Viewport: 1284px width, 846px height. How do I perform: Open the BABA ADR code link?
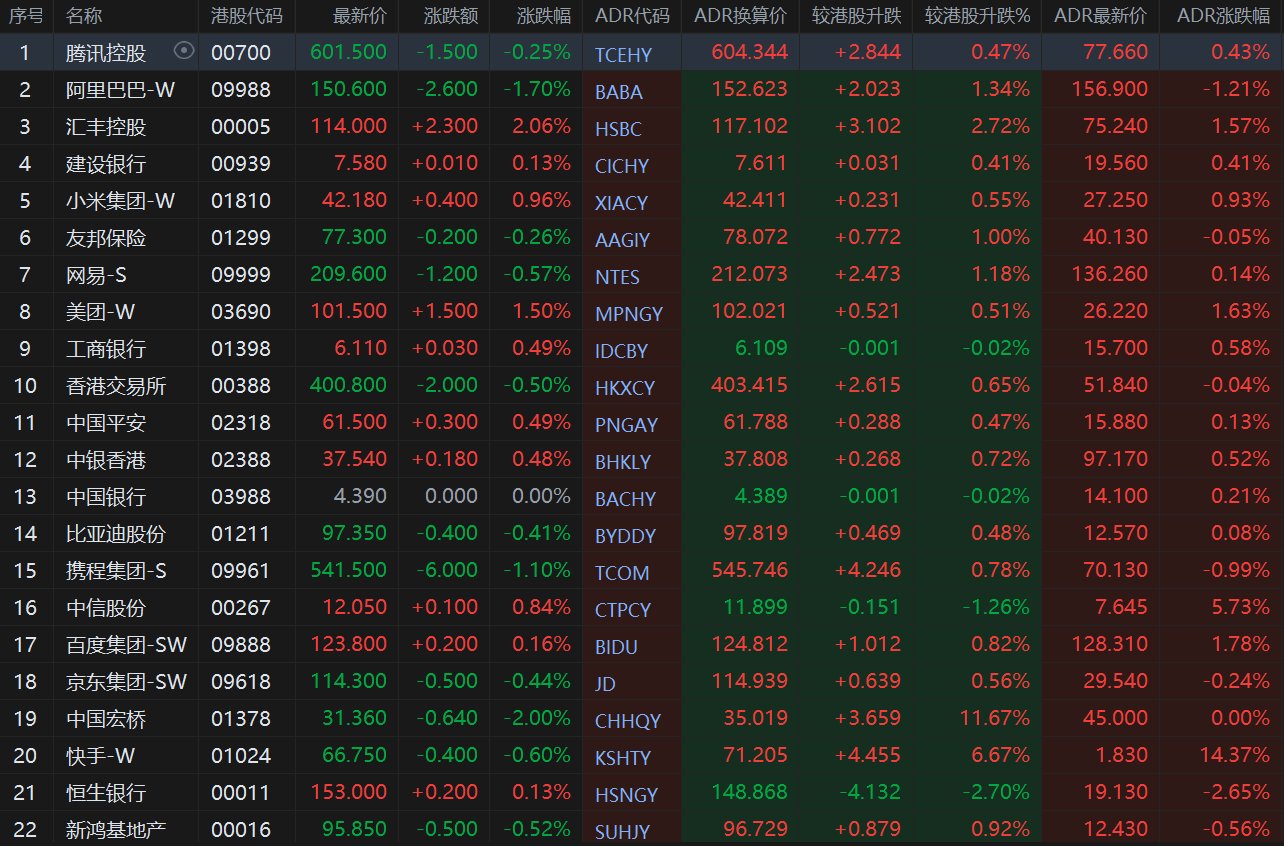[x=619, y=92]
